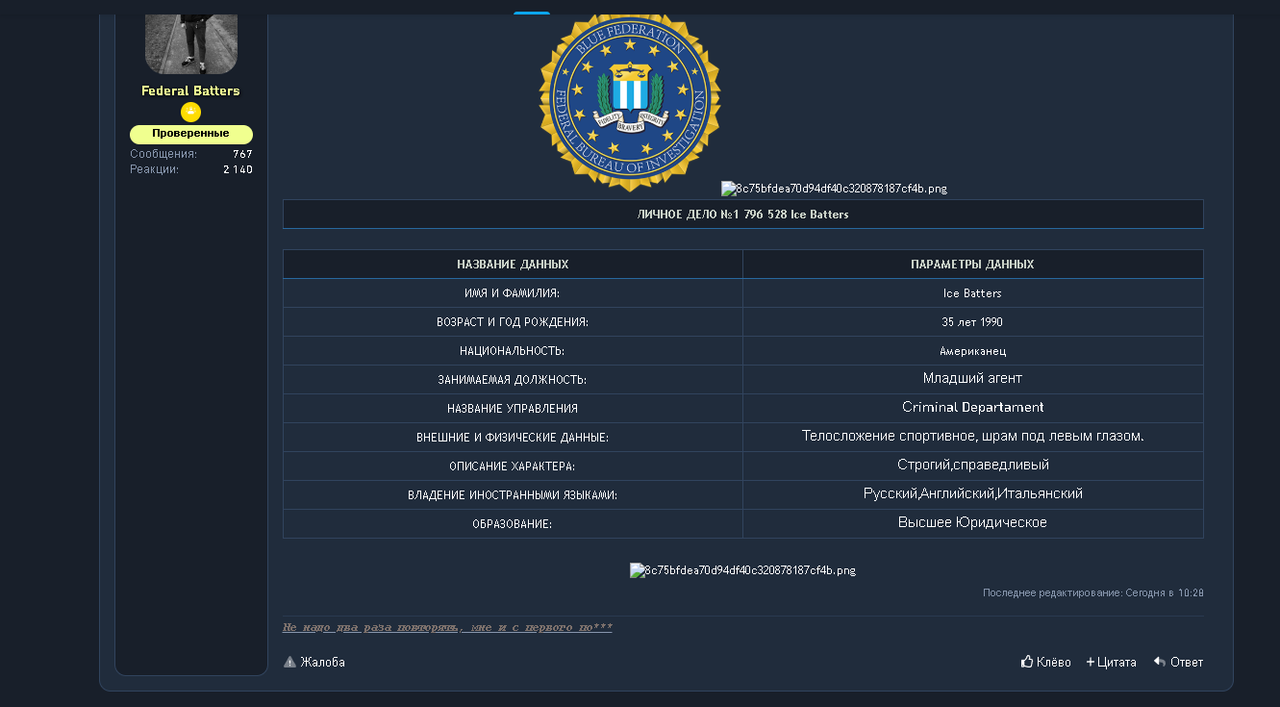Click the Проверенные rank badge

[191, 134]
